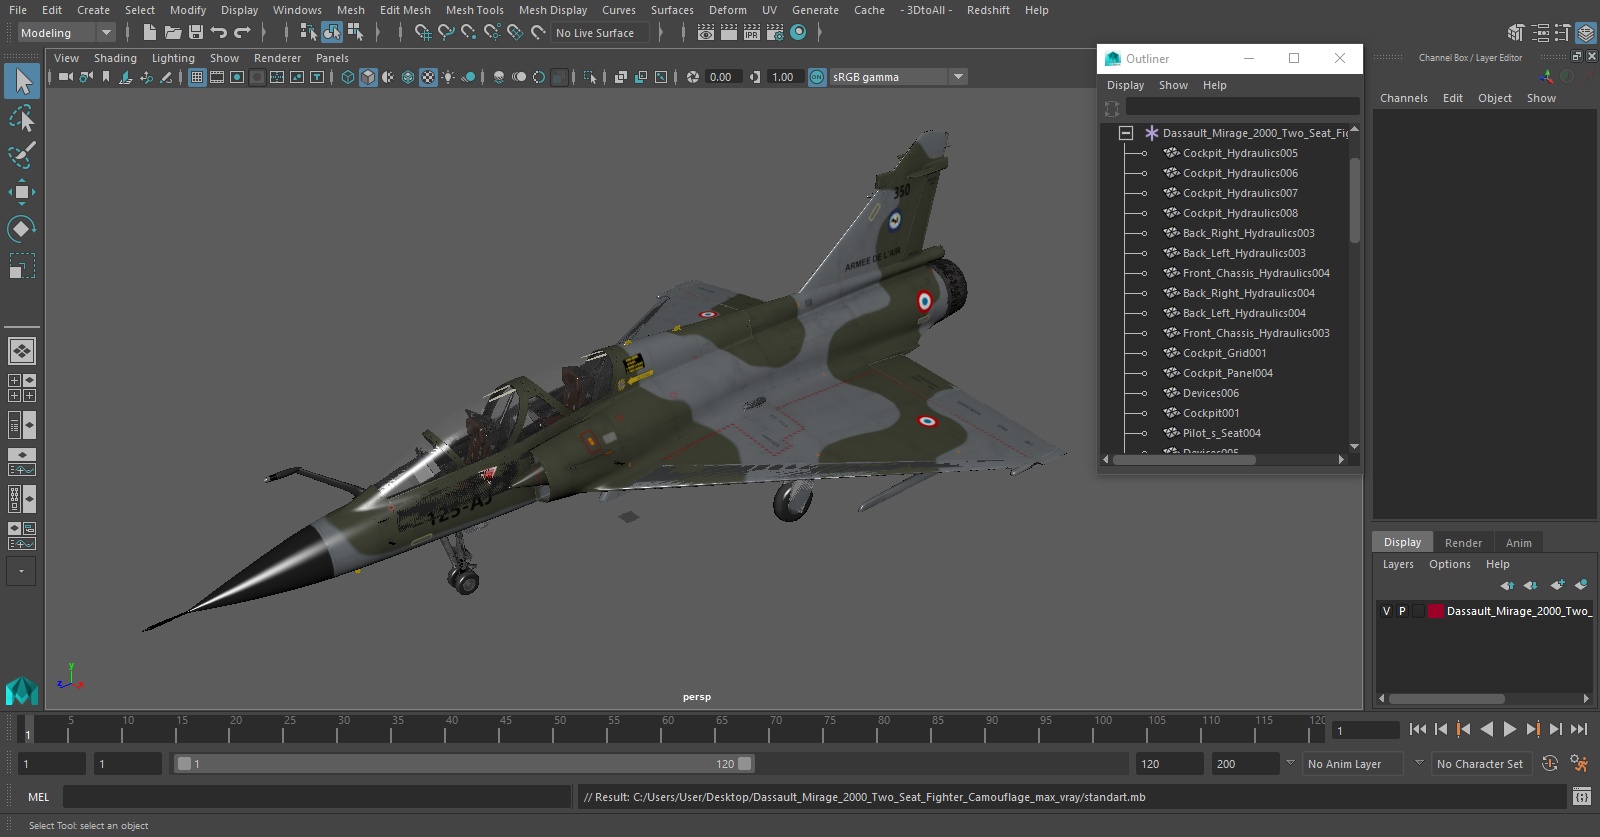
Task: Play animation backwards
Action: click(x=1487, y=730)
